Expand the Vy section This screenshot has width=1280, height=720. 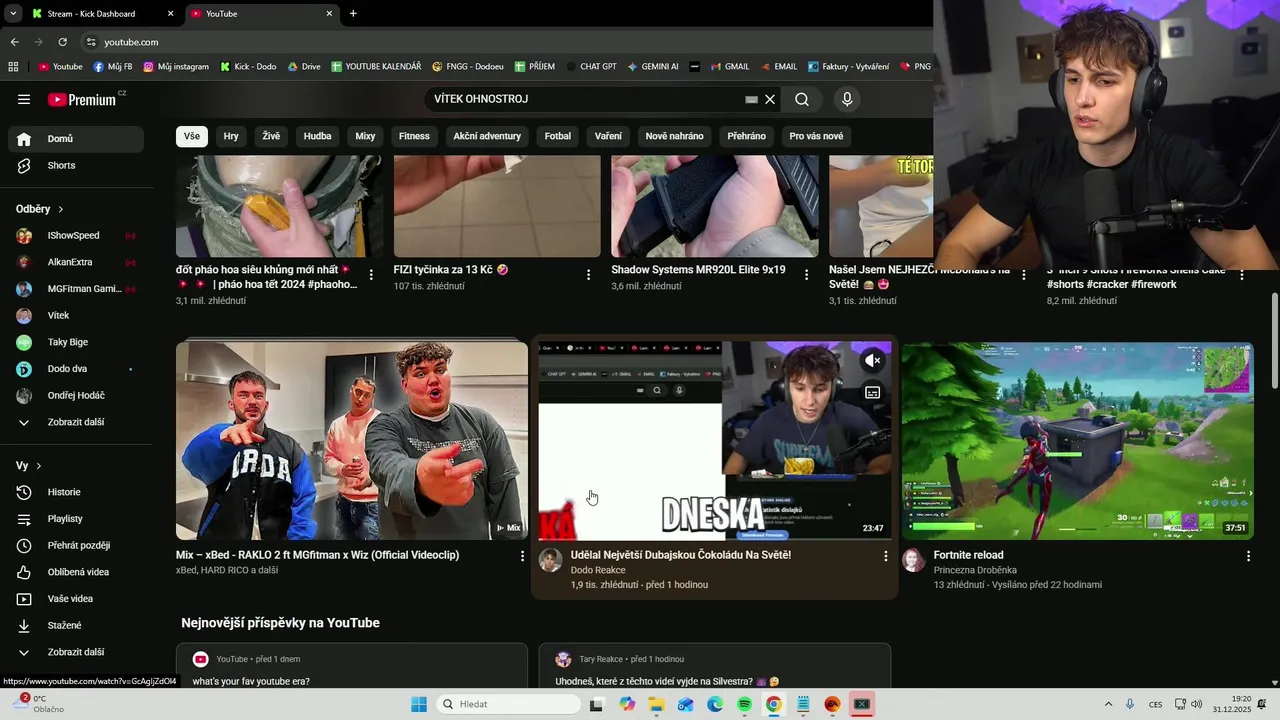(x=29, y=466)
